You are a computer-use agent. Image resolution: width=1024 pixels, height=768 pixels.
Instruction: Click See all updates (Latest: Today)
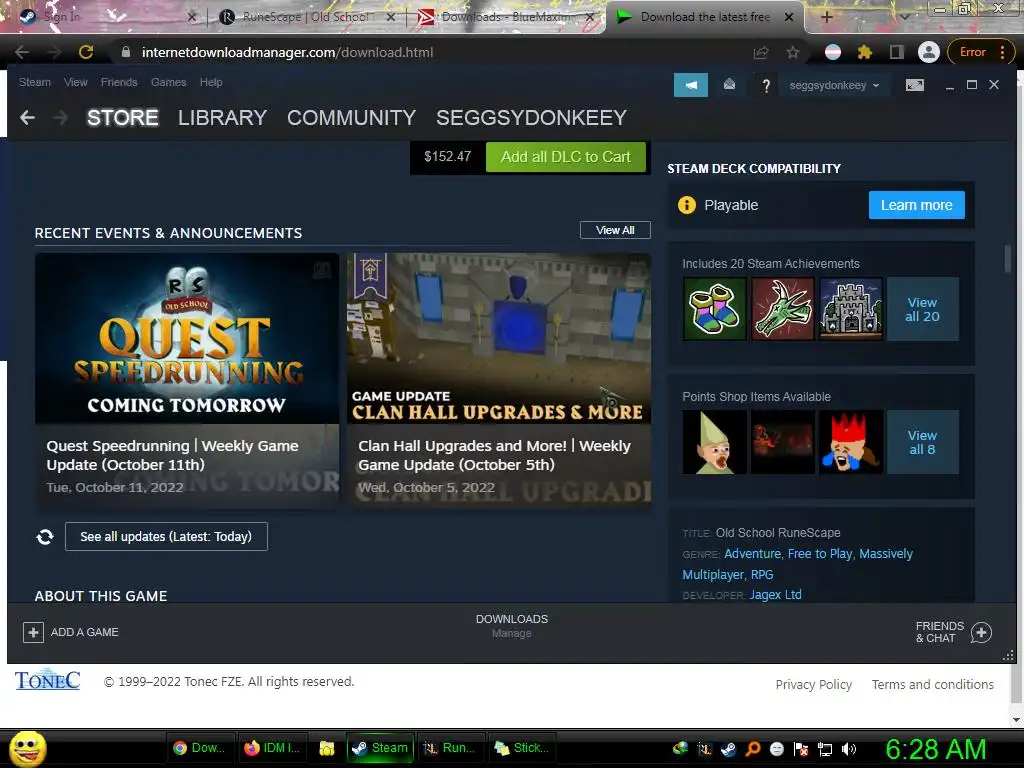(167, 536)
